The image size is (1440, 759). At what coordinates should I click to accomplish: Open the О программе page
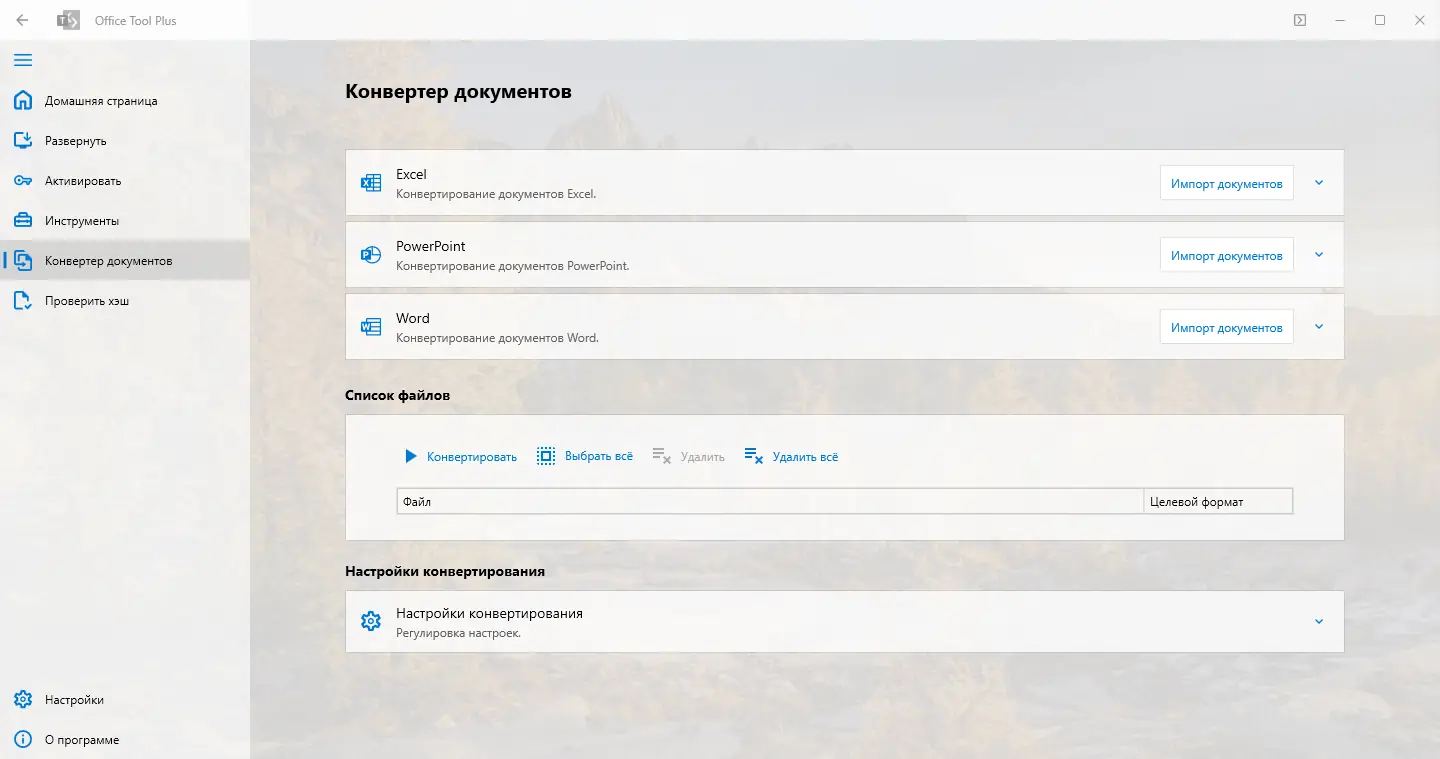[x=125, y=740]
